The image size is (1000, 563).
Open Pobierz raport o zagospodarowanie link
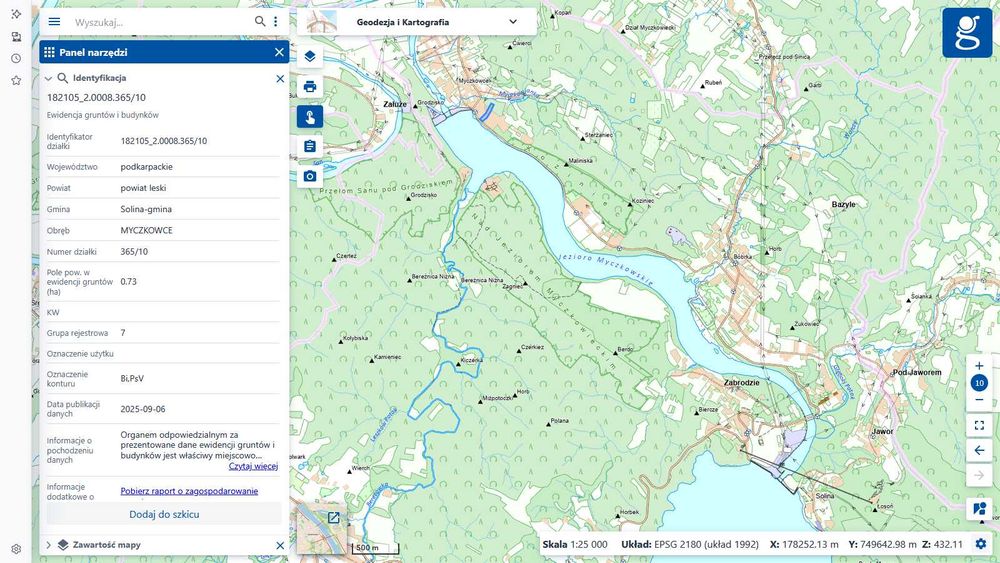(x=189, y=491)
